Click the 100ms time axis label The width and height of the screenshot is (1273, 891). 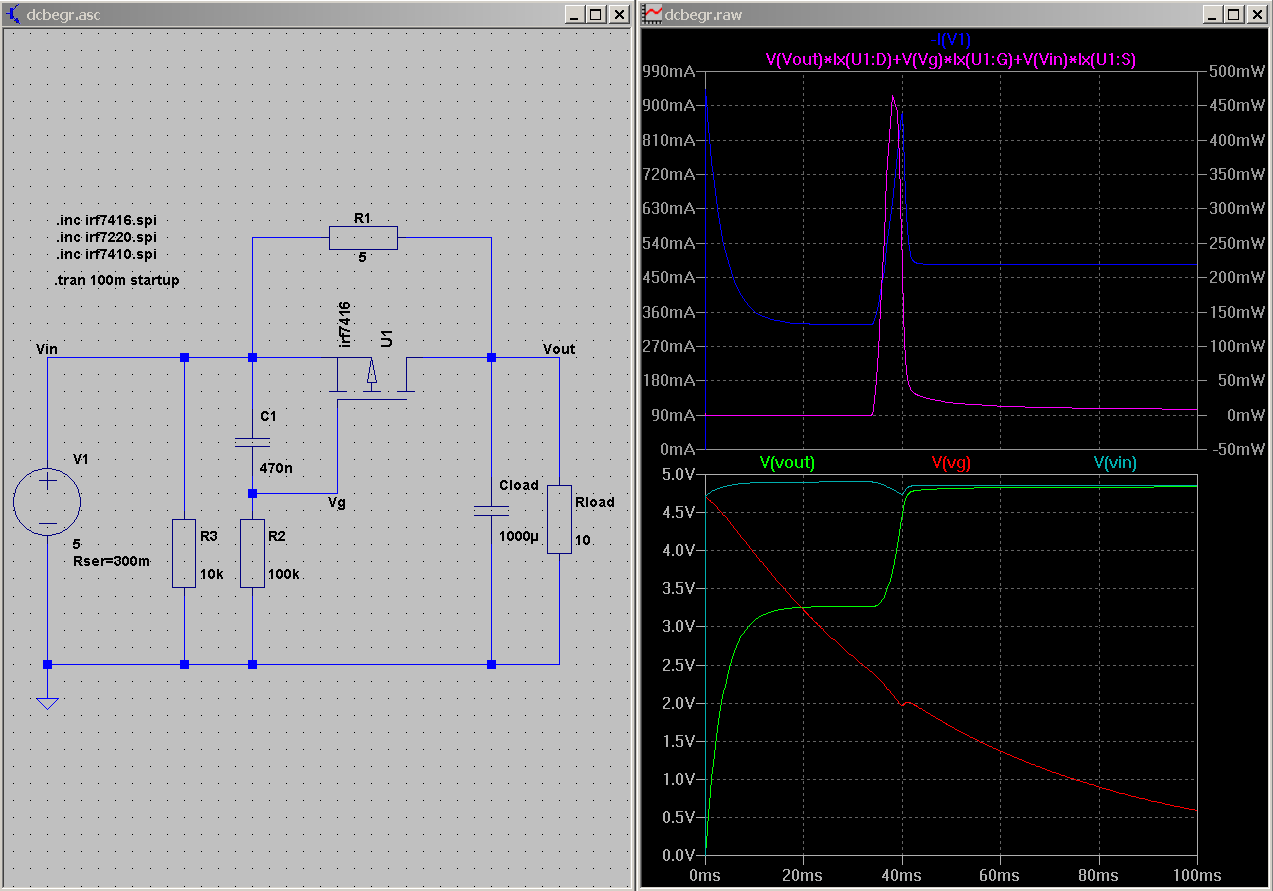click(1198, 875)
